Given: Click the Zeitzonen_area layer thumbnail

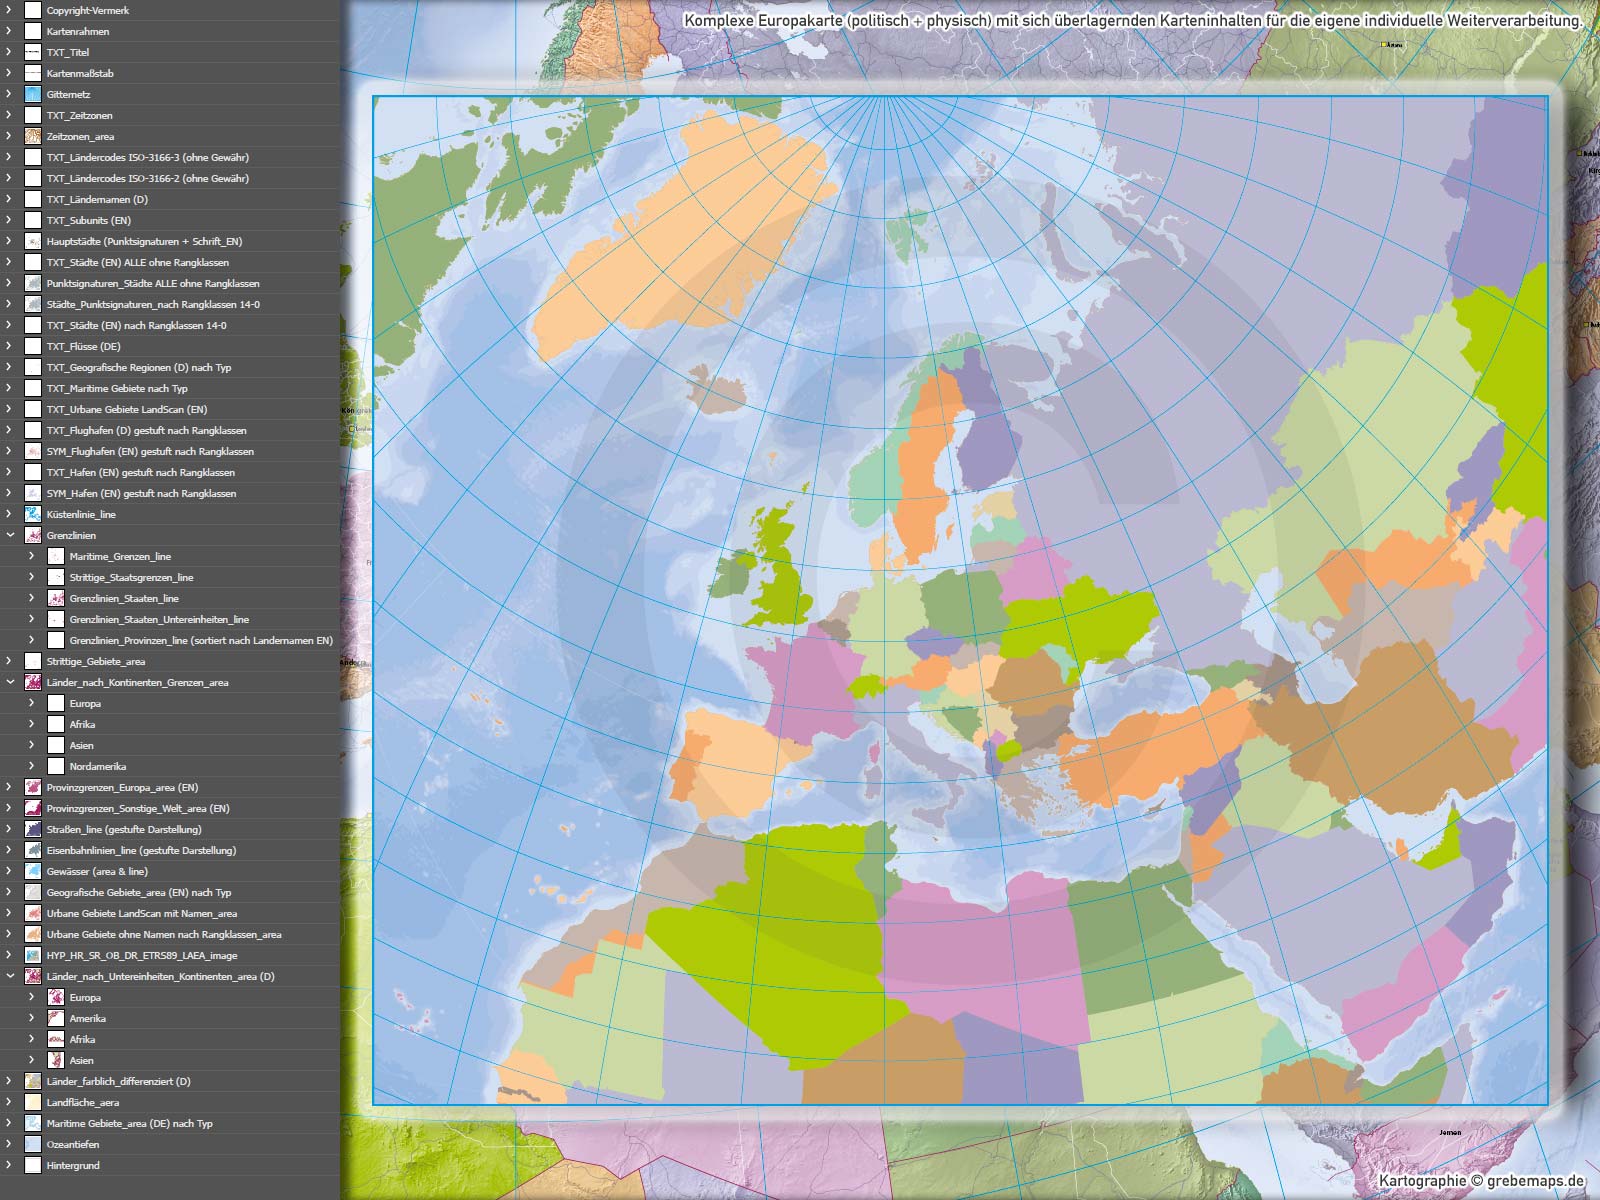Looking at the screenshot, I should coord(33,136).
